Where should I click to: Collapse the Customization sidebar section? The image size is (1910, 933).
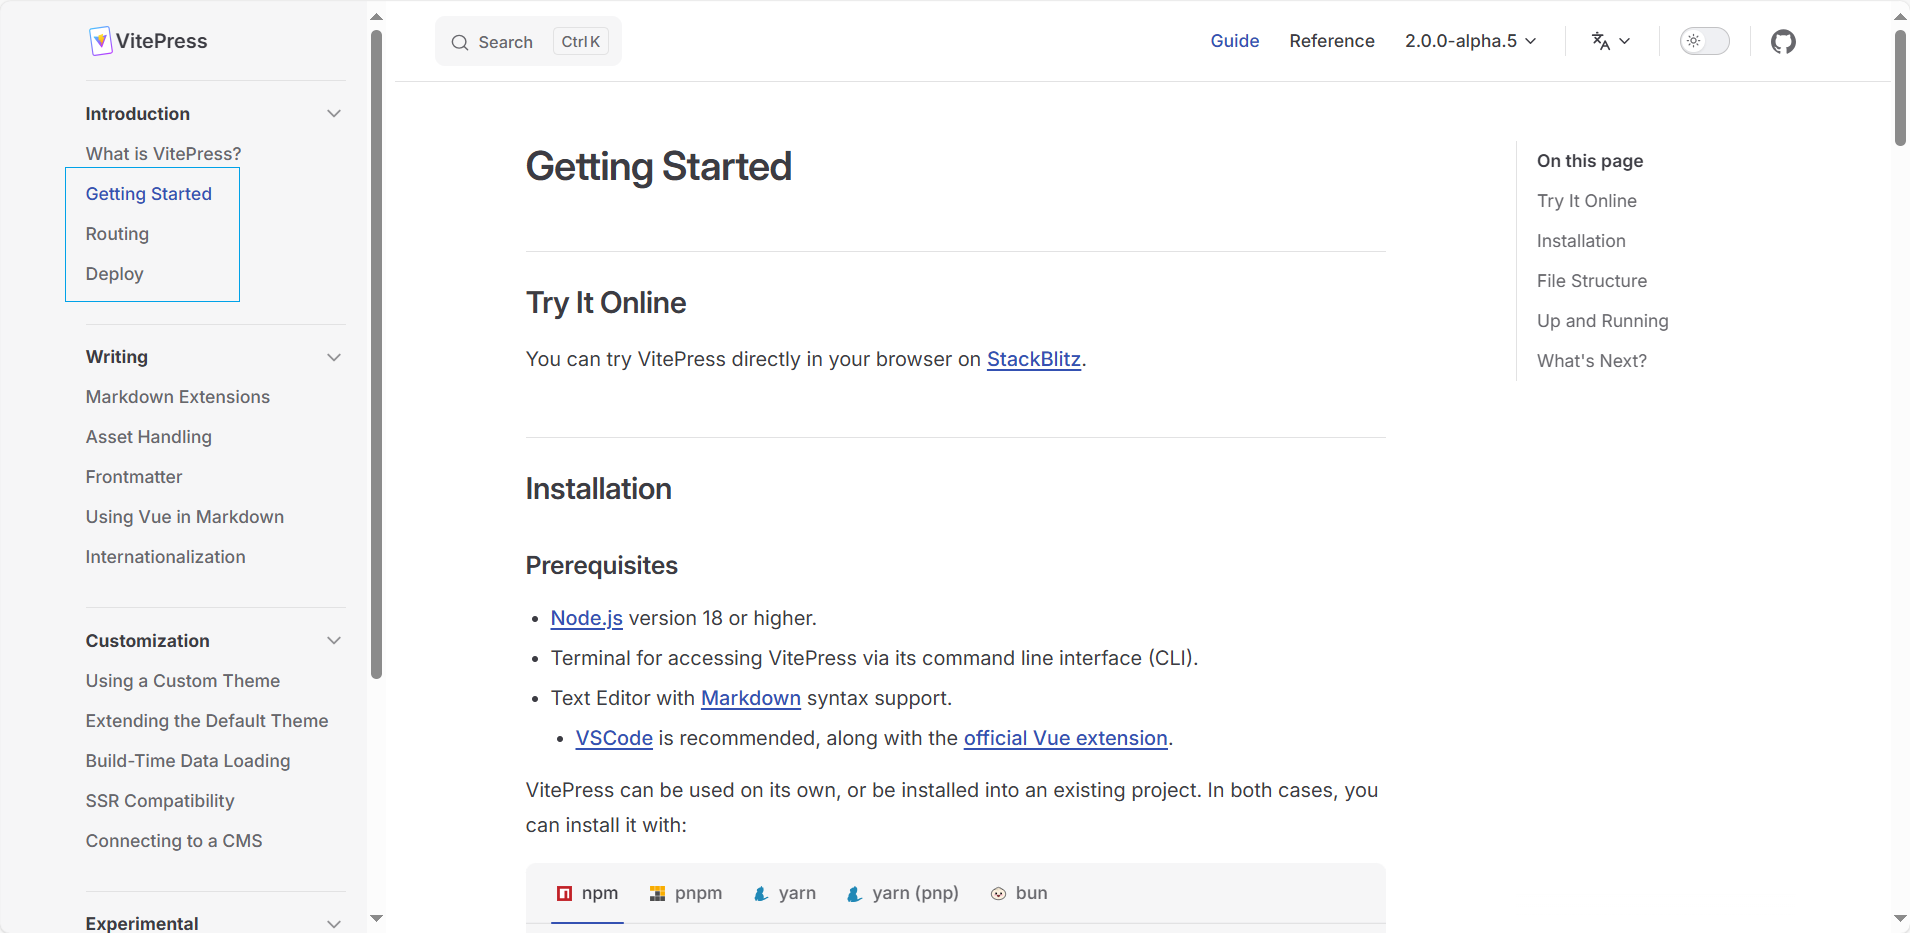[x=334, y=641]
